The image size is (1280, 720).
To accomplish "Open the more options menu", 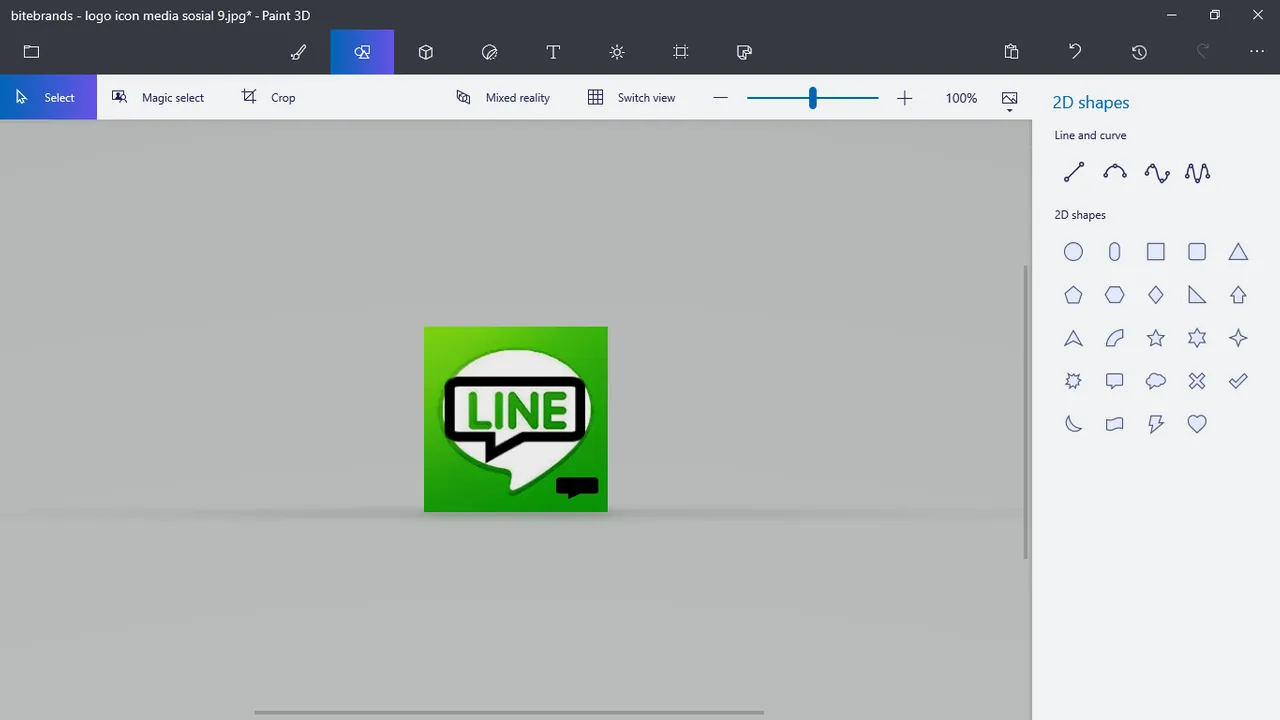I will point(1257,52).
